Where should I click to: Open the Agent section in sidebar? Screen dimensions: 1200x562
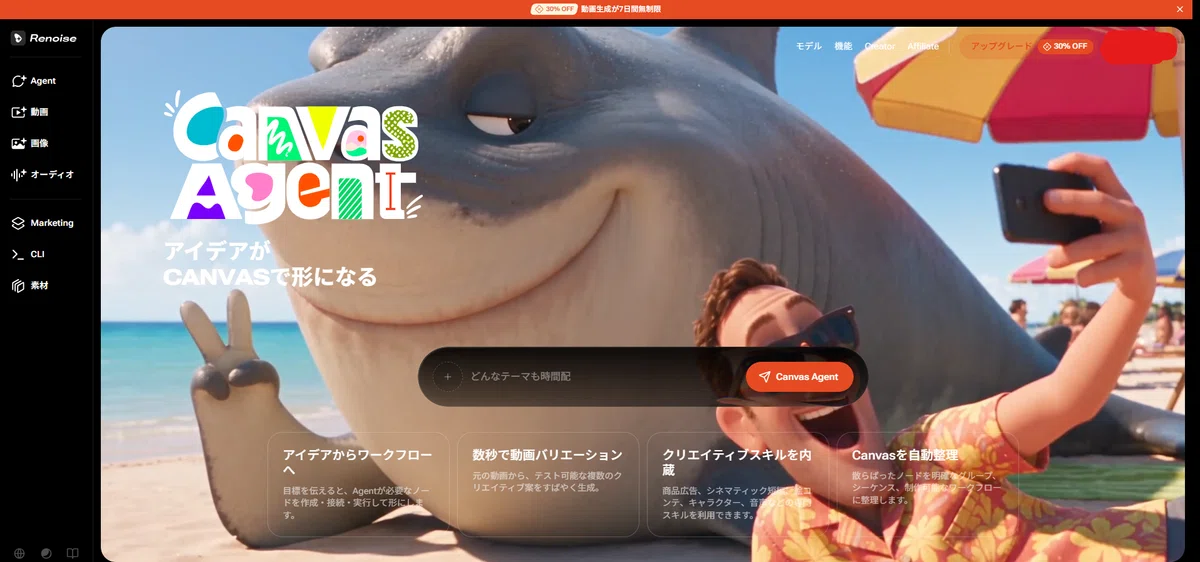pos(34,80)
